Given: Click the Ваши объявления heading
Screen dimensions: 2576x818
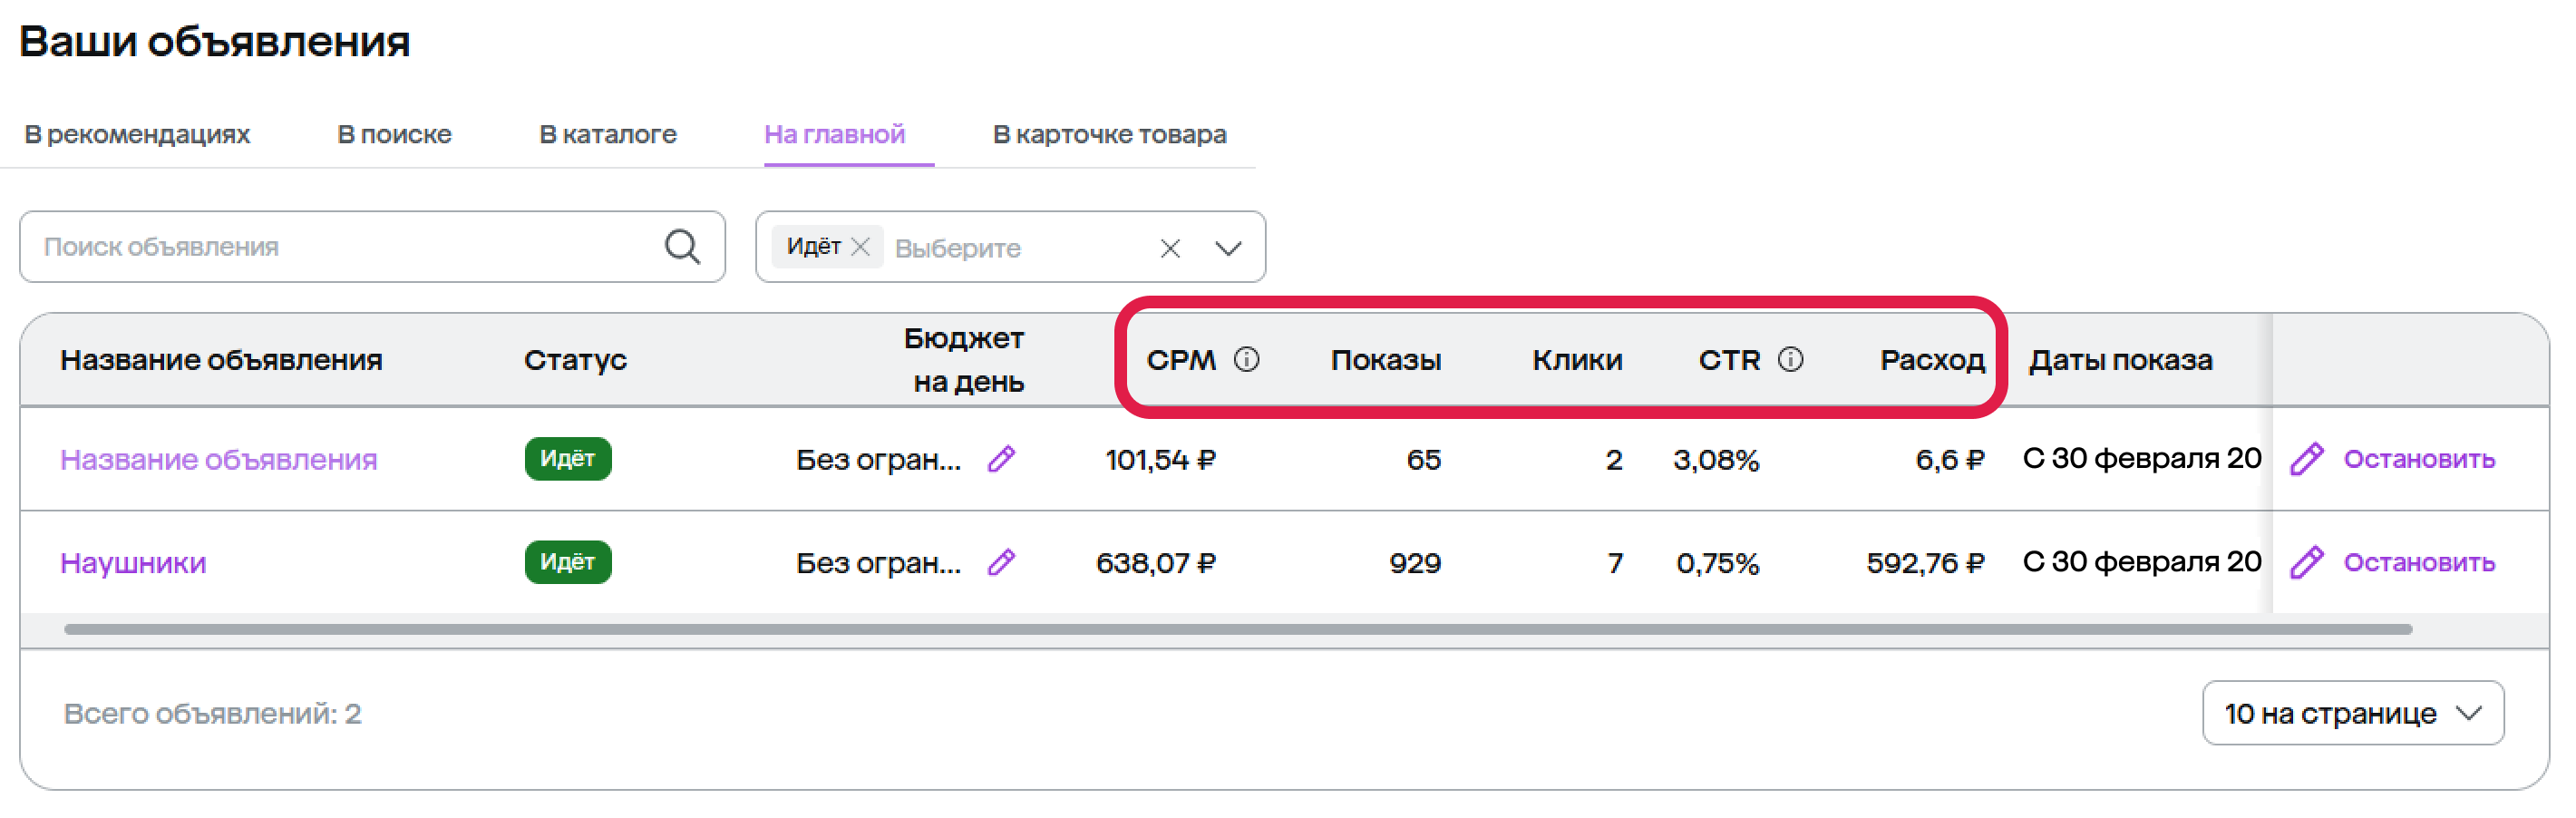Looking at the screenshot, I should 214,41.
